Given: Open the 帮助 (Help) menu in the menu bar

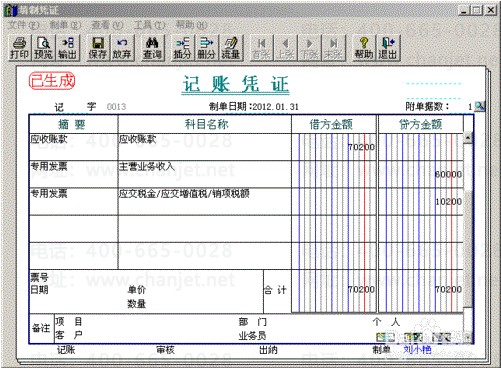Looking at the screenshot, I should [191, 25].
